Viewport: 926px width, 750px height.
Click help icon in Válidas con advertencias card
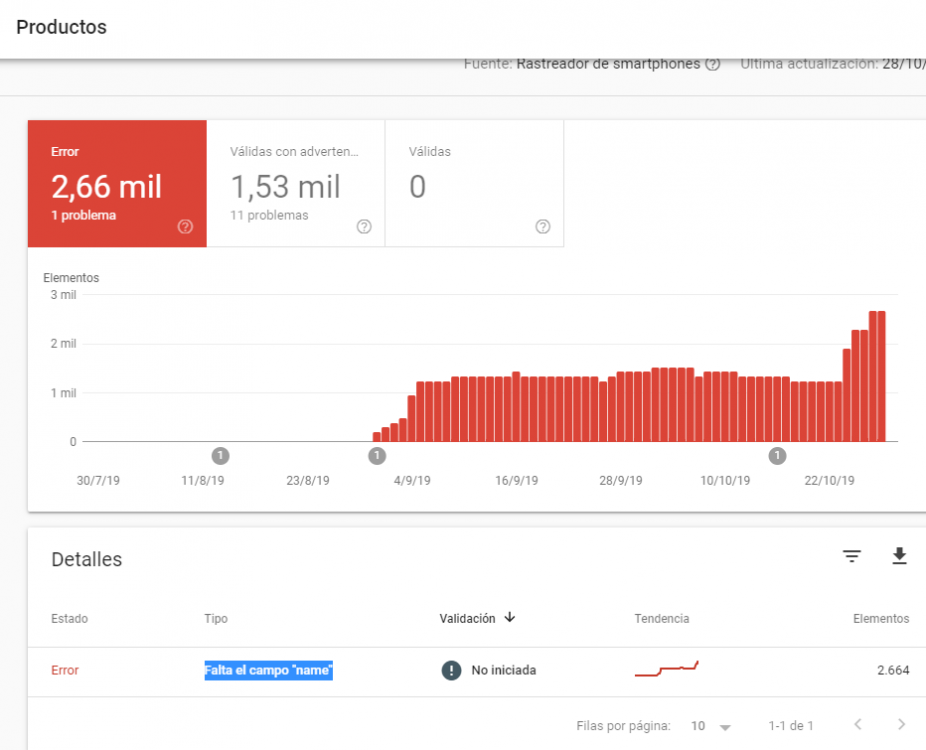(x=364, y=227)
